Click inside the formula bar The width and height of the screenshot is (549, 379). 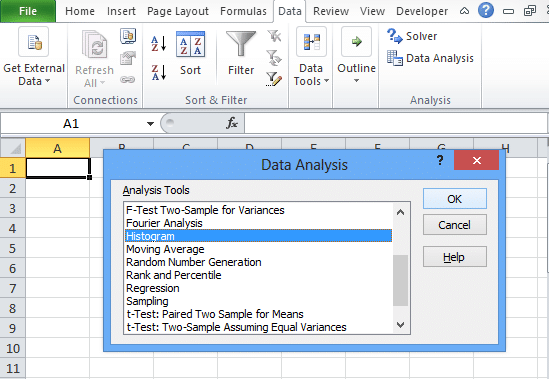[396, 123]
